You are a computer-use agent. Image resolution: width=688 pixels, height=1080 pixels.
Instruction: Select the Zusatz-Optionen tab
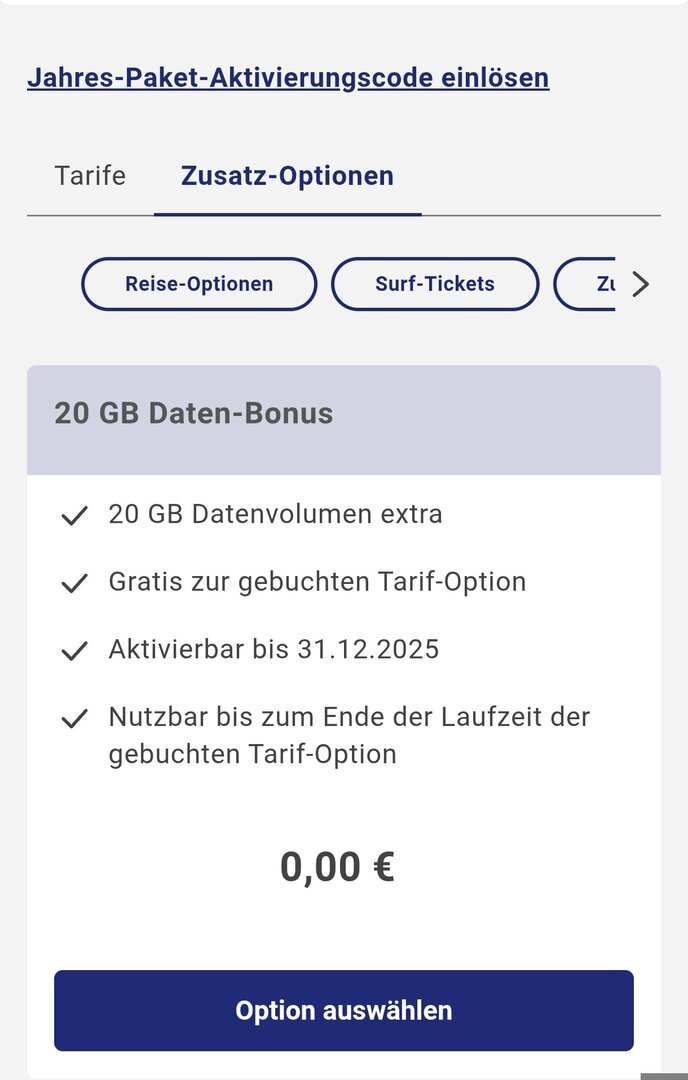[287, 176]
